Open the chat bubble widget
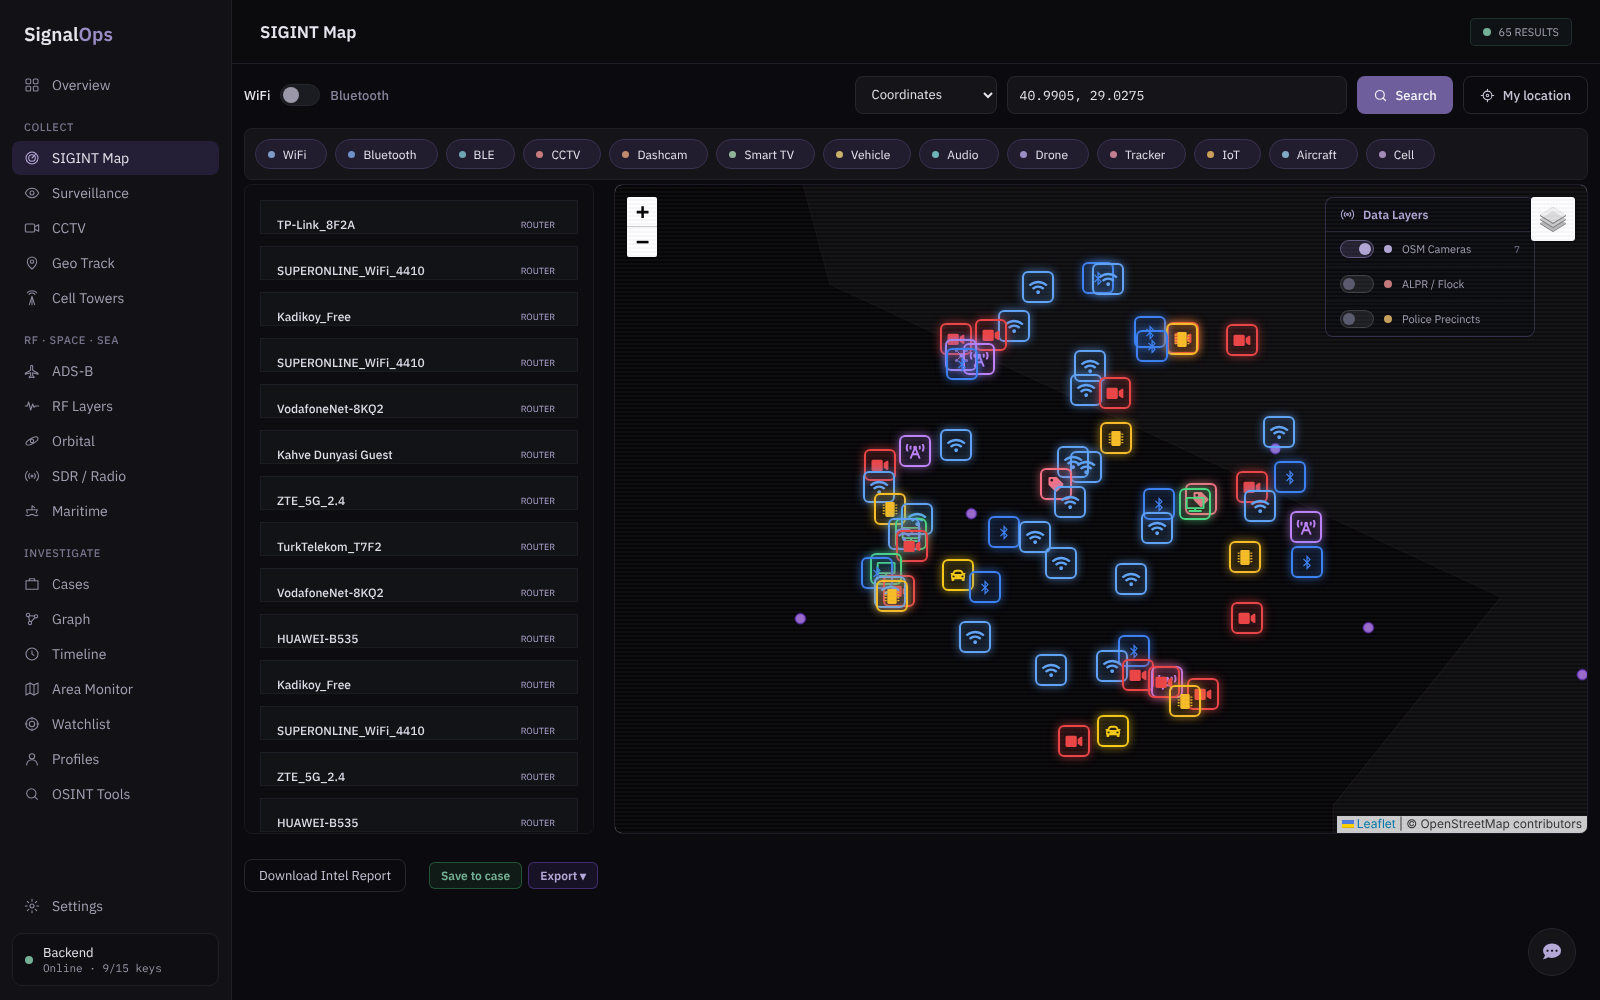 1552,952
